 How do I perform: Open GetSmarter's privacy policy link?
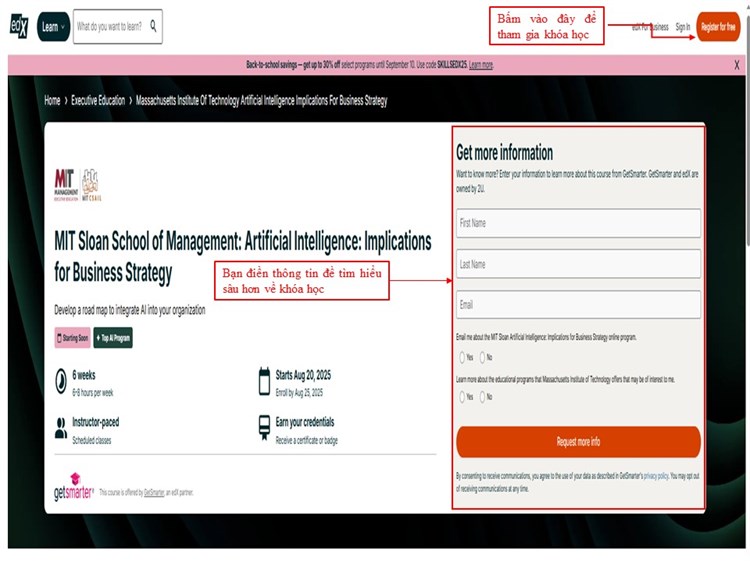click(656, 476)
